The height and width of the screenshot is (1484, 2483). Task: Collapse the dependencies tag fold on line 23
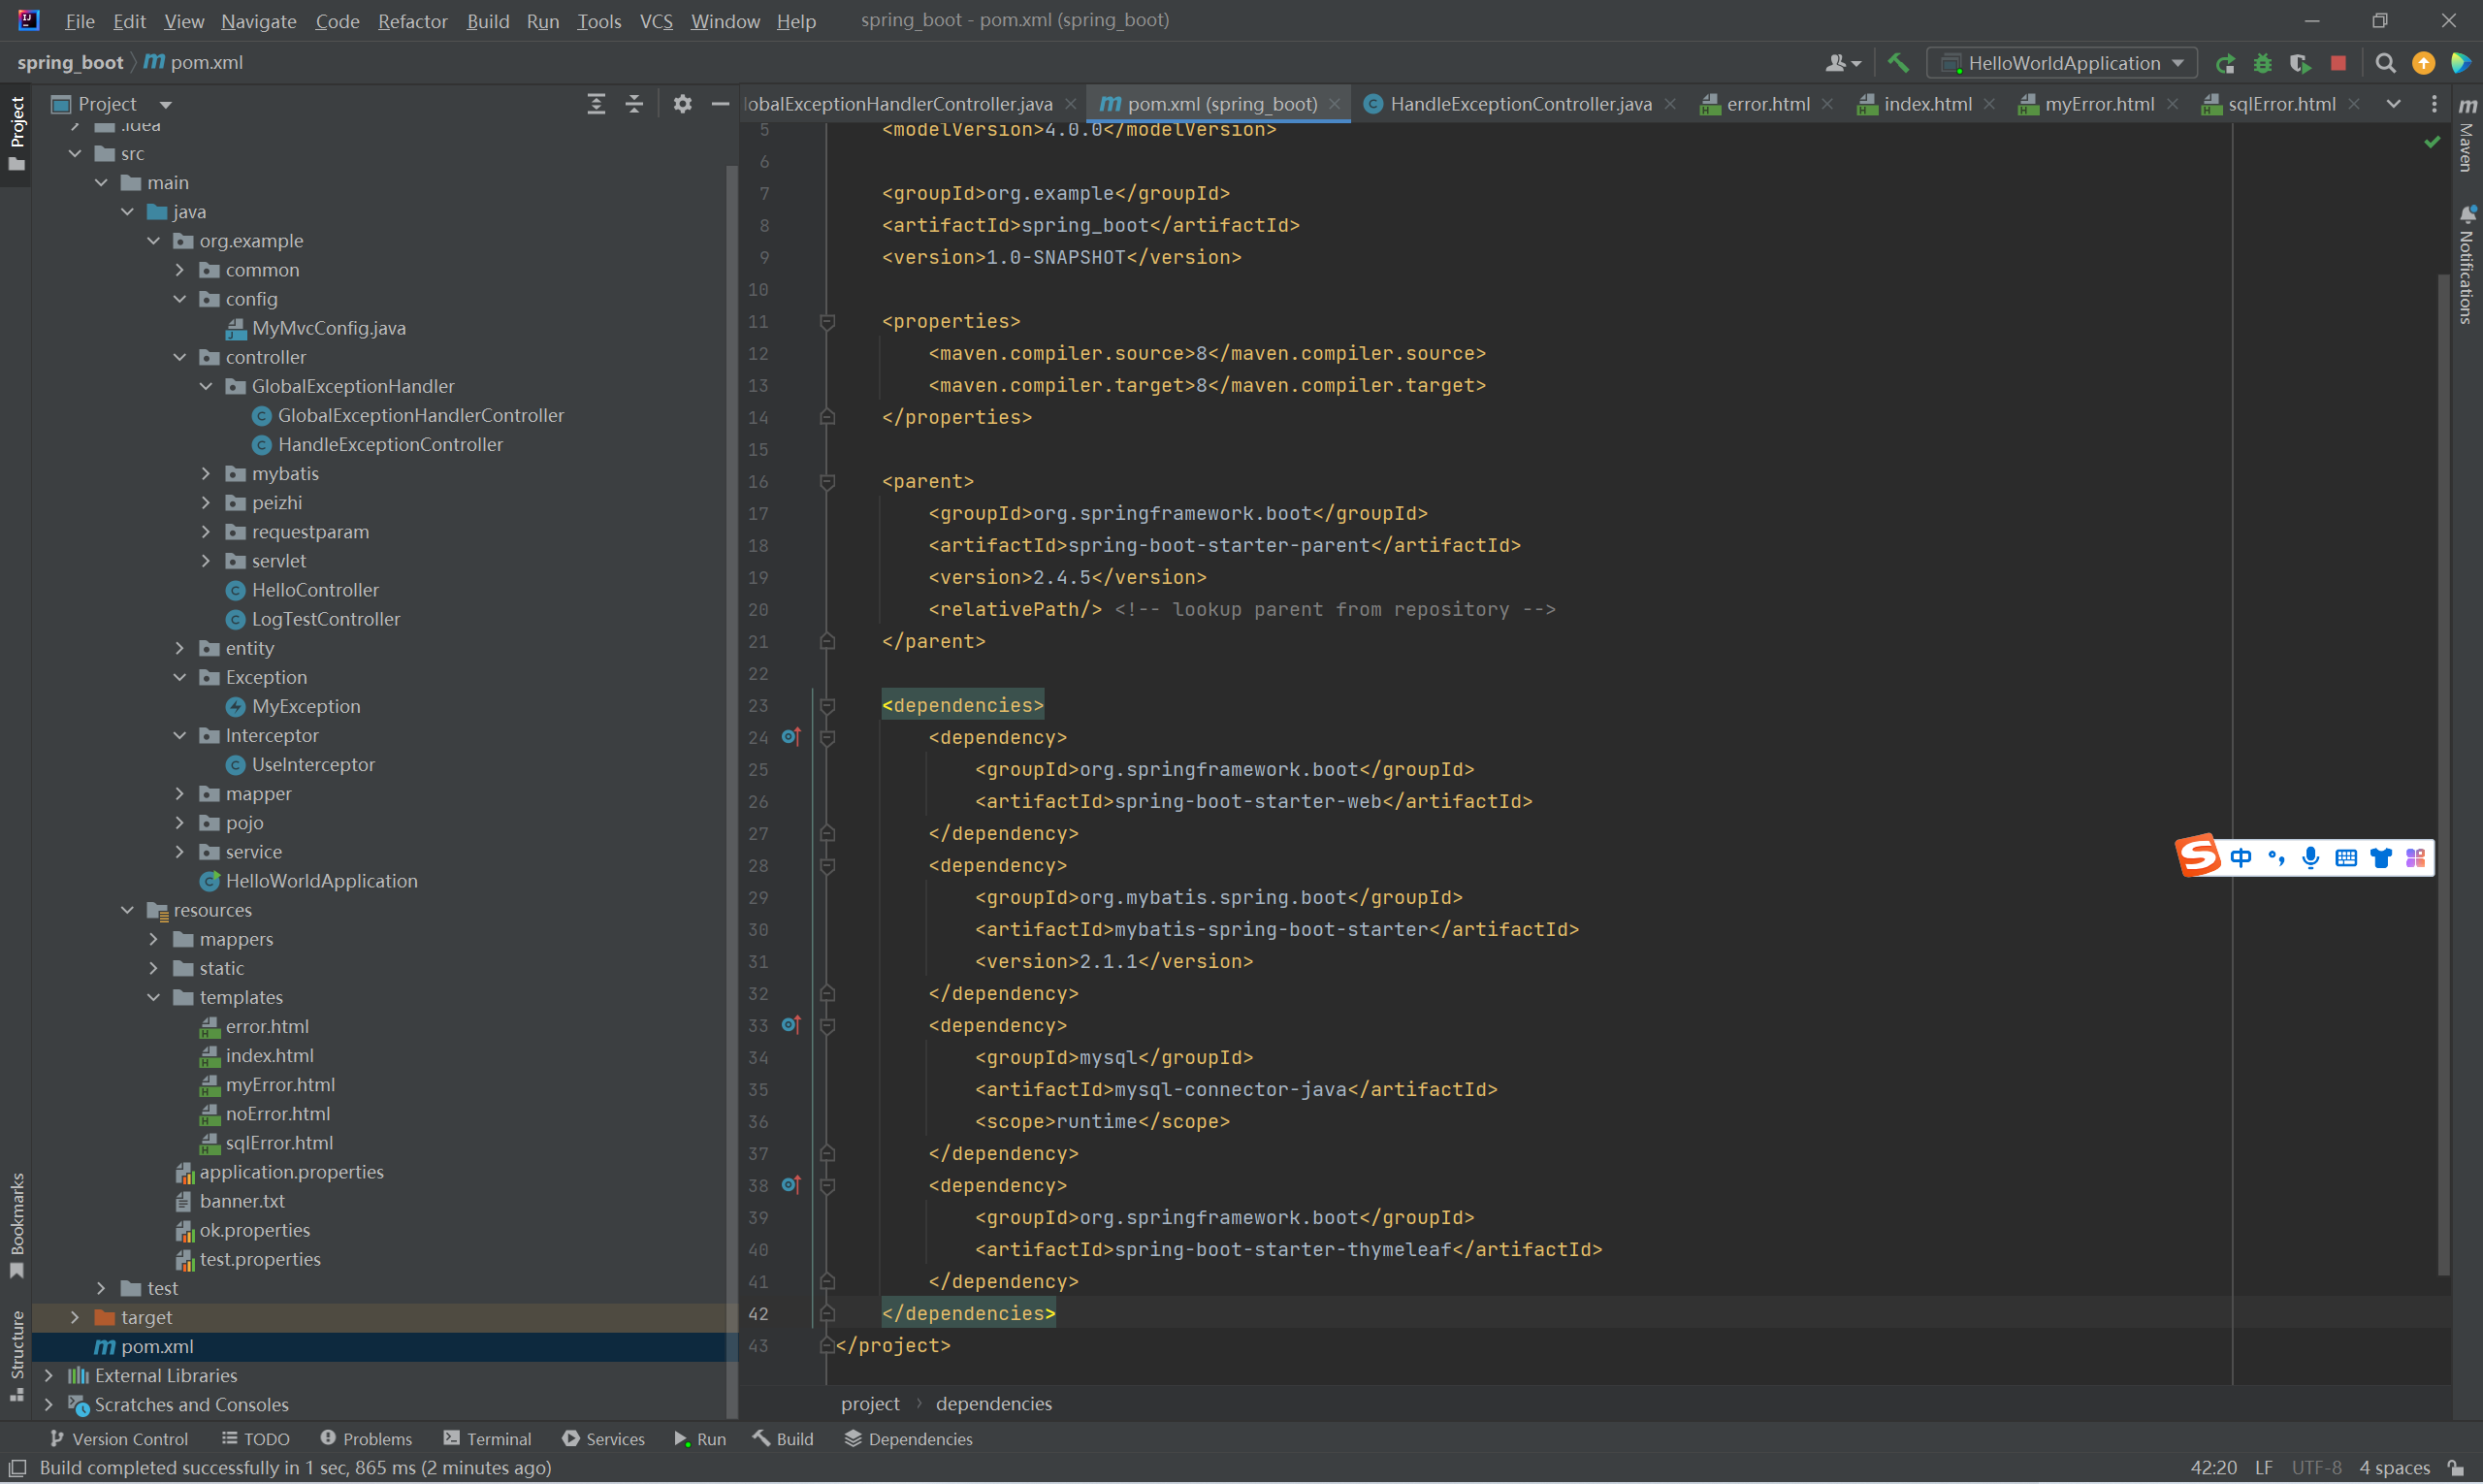point(827,706)
